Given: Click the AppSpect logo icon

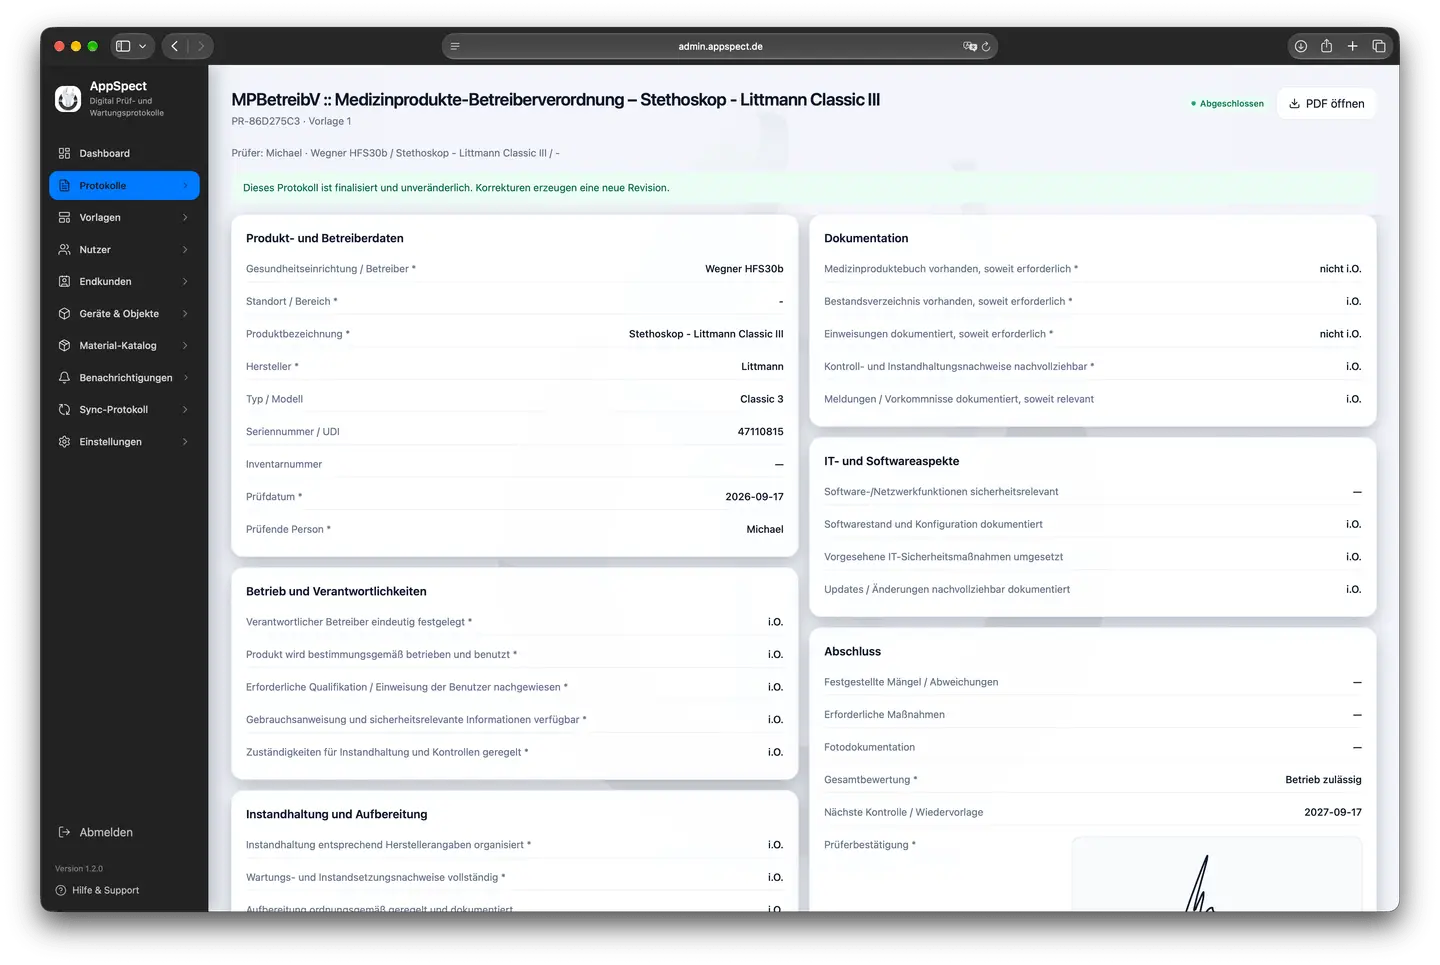Looking at the screenshot, I should pos(68,99).
